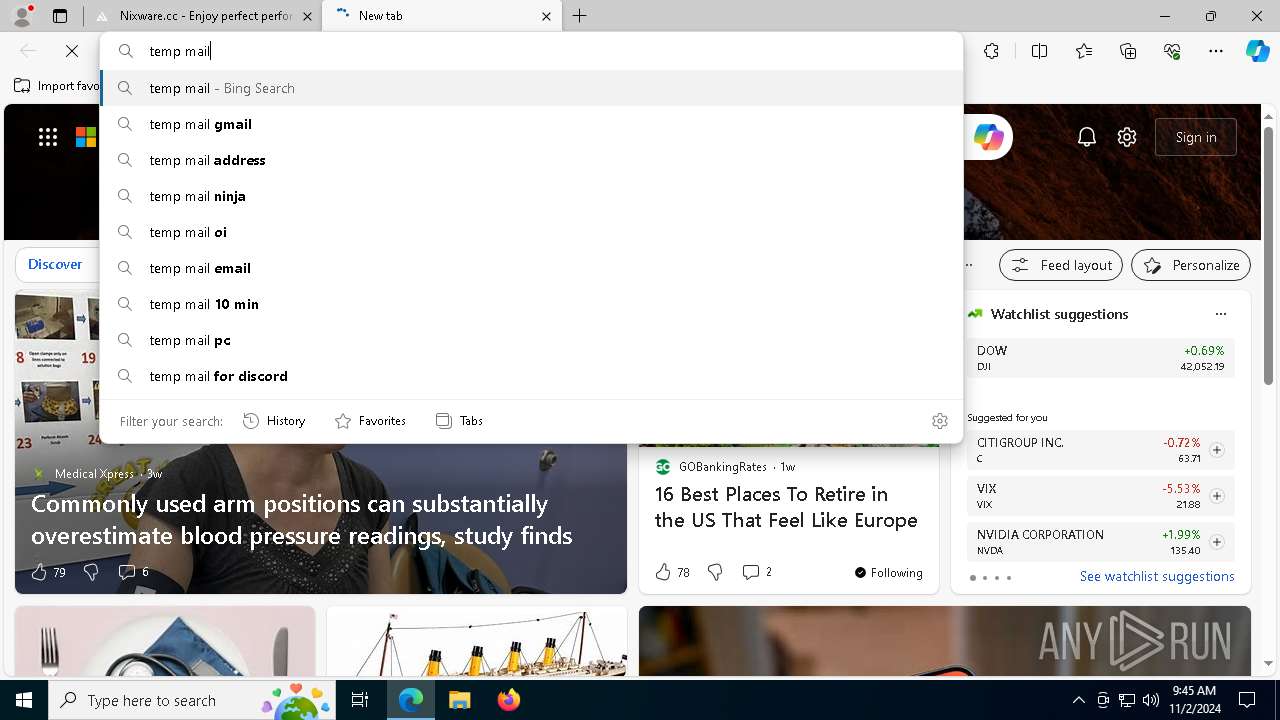Add NVIDIA Corporation to watchlist
This screenshot has height=720, width=1280.
1216,542
